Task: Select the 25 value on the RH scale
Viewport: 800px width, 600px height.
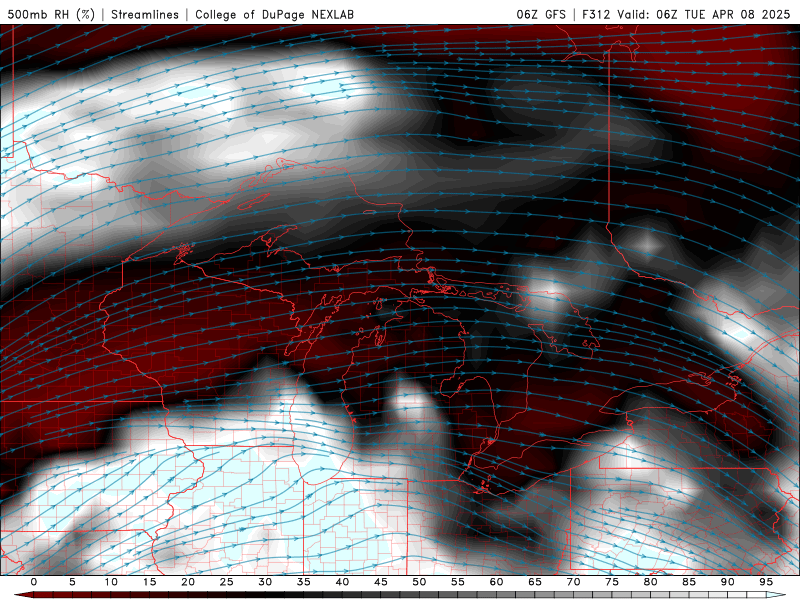Action: pos(227,582)
